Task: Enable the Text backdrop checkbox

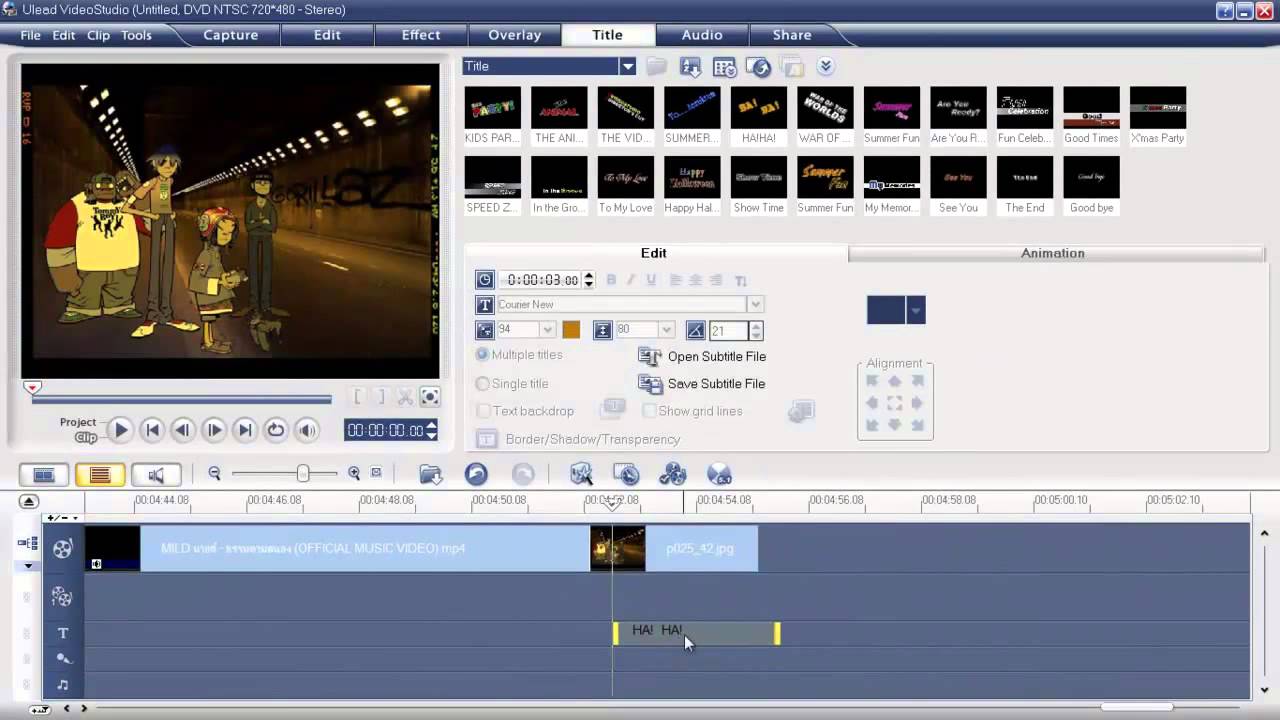Action: click(x=483, y=411)
